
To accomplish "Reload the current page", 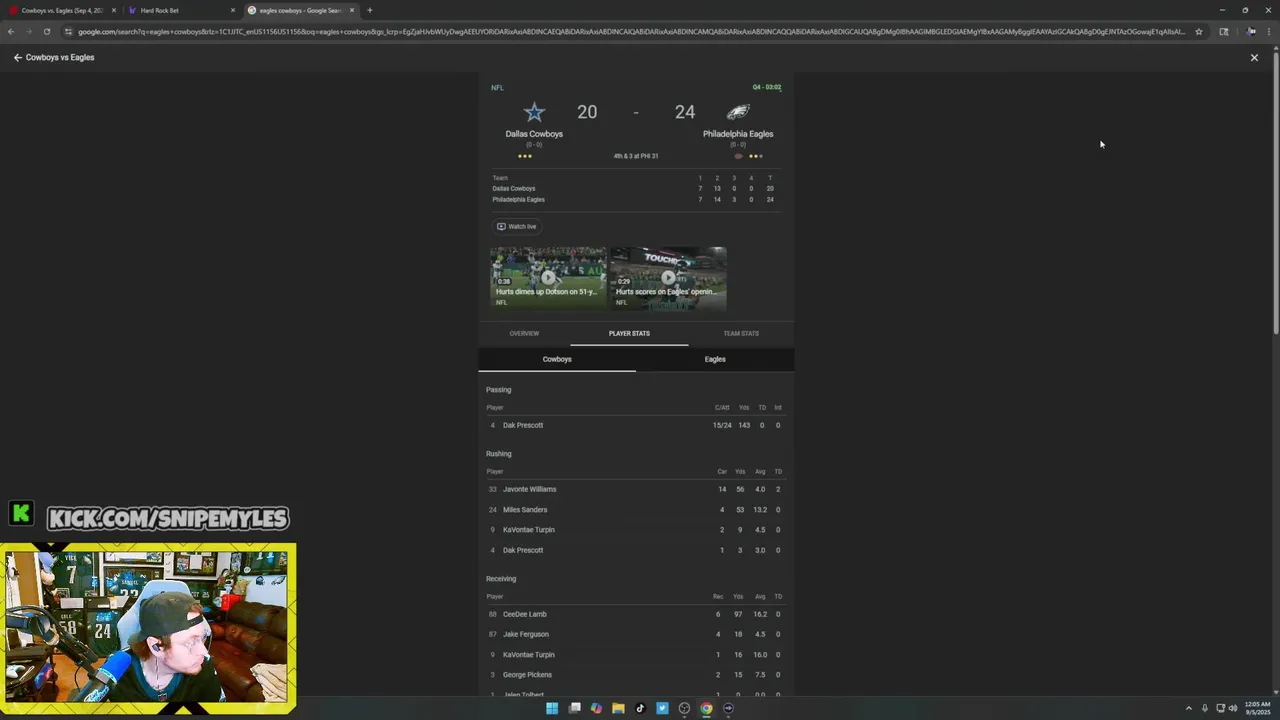I will 46,31.
